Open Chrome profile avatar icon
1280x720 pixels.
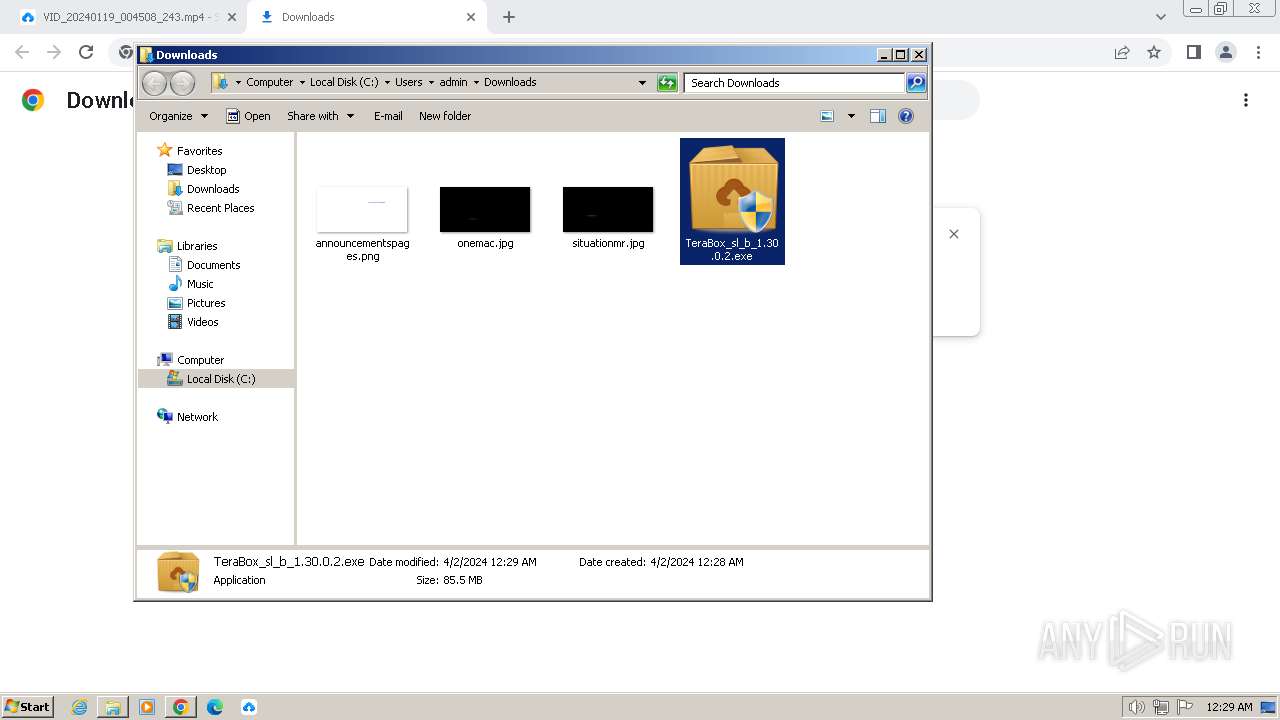(1225, 52)
